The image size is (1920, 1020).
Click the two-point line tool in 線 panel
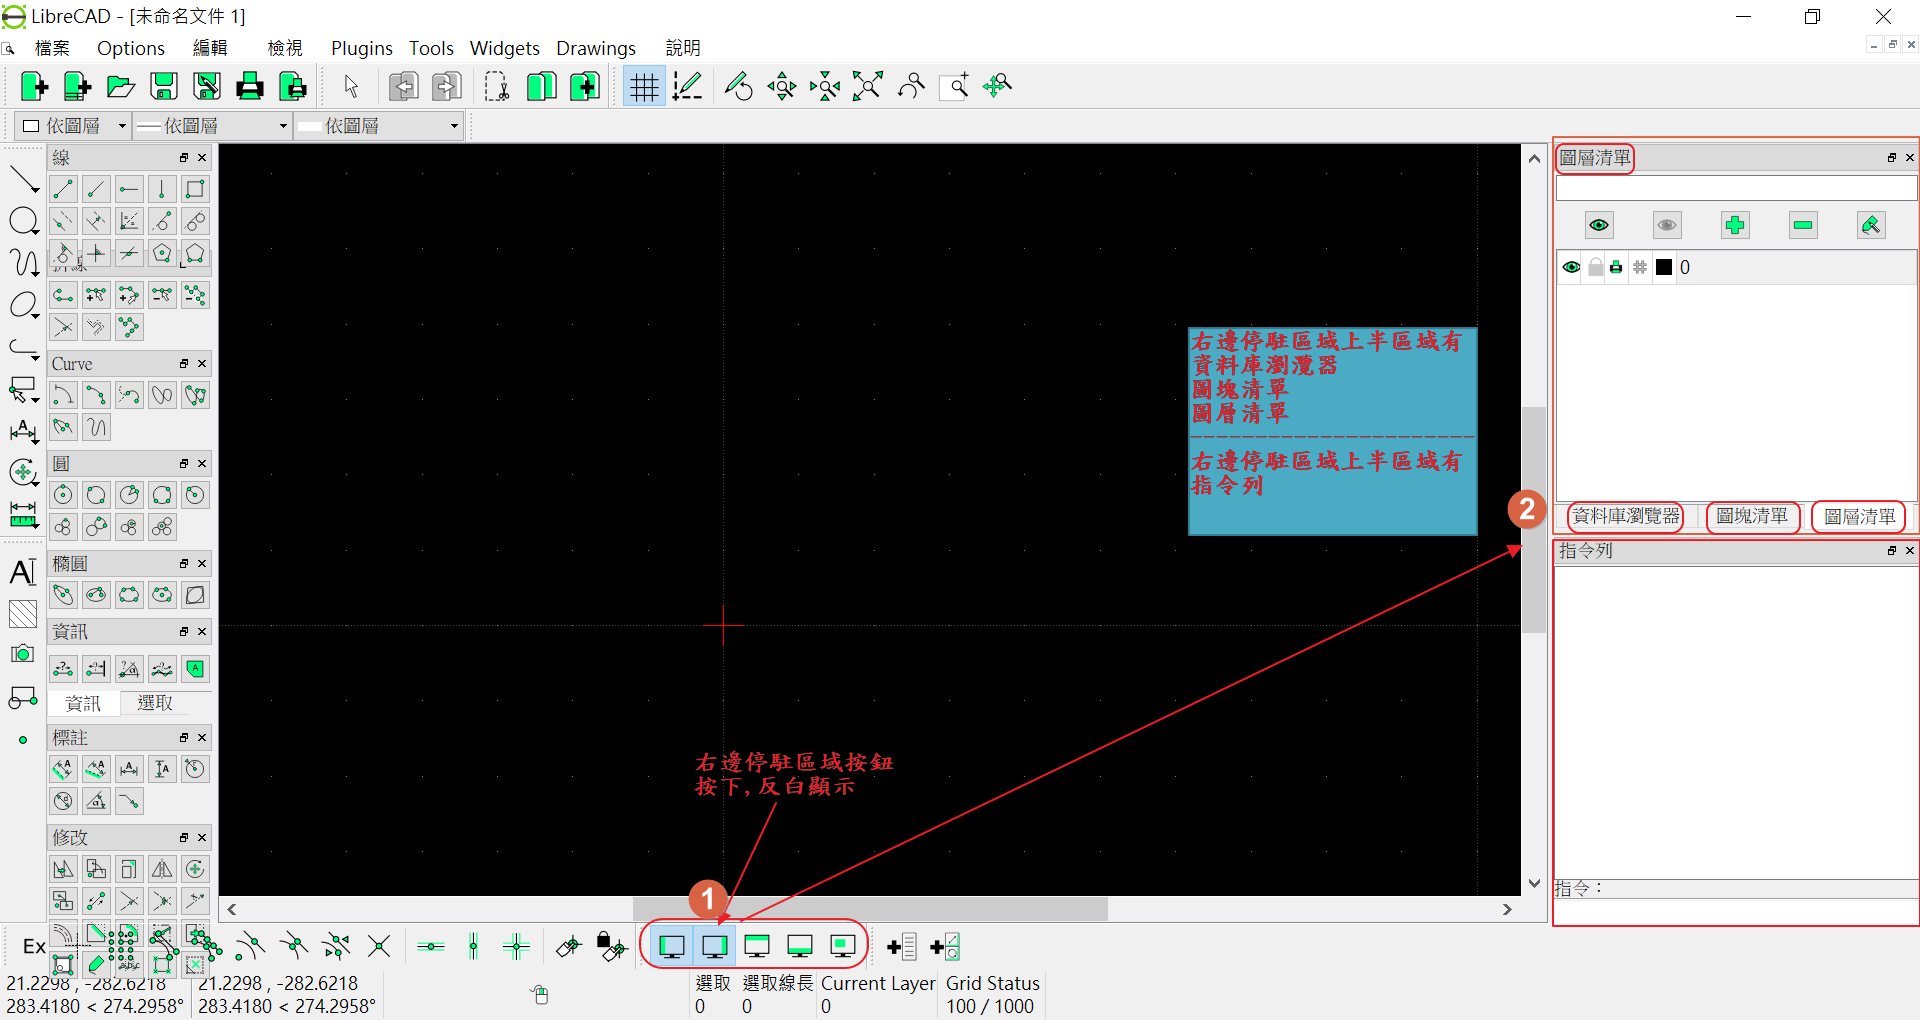63,189
